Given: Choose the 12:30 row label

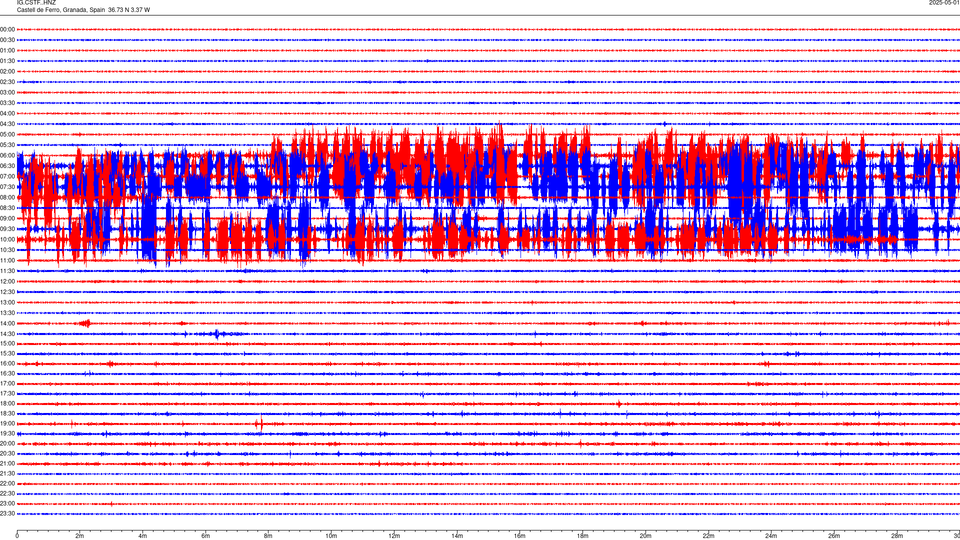Looking at the screenshot, I should point(7,291).
